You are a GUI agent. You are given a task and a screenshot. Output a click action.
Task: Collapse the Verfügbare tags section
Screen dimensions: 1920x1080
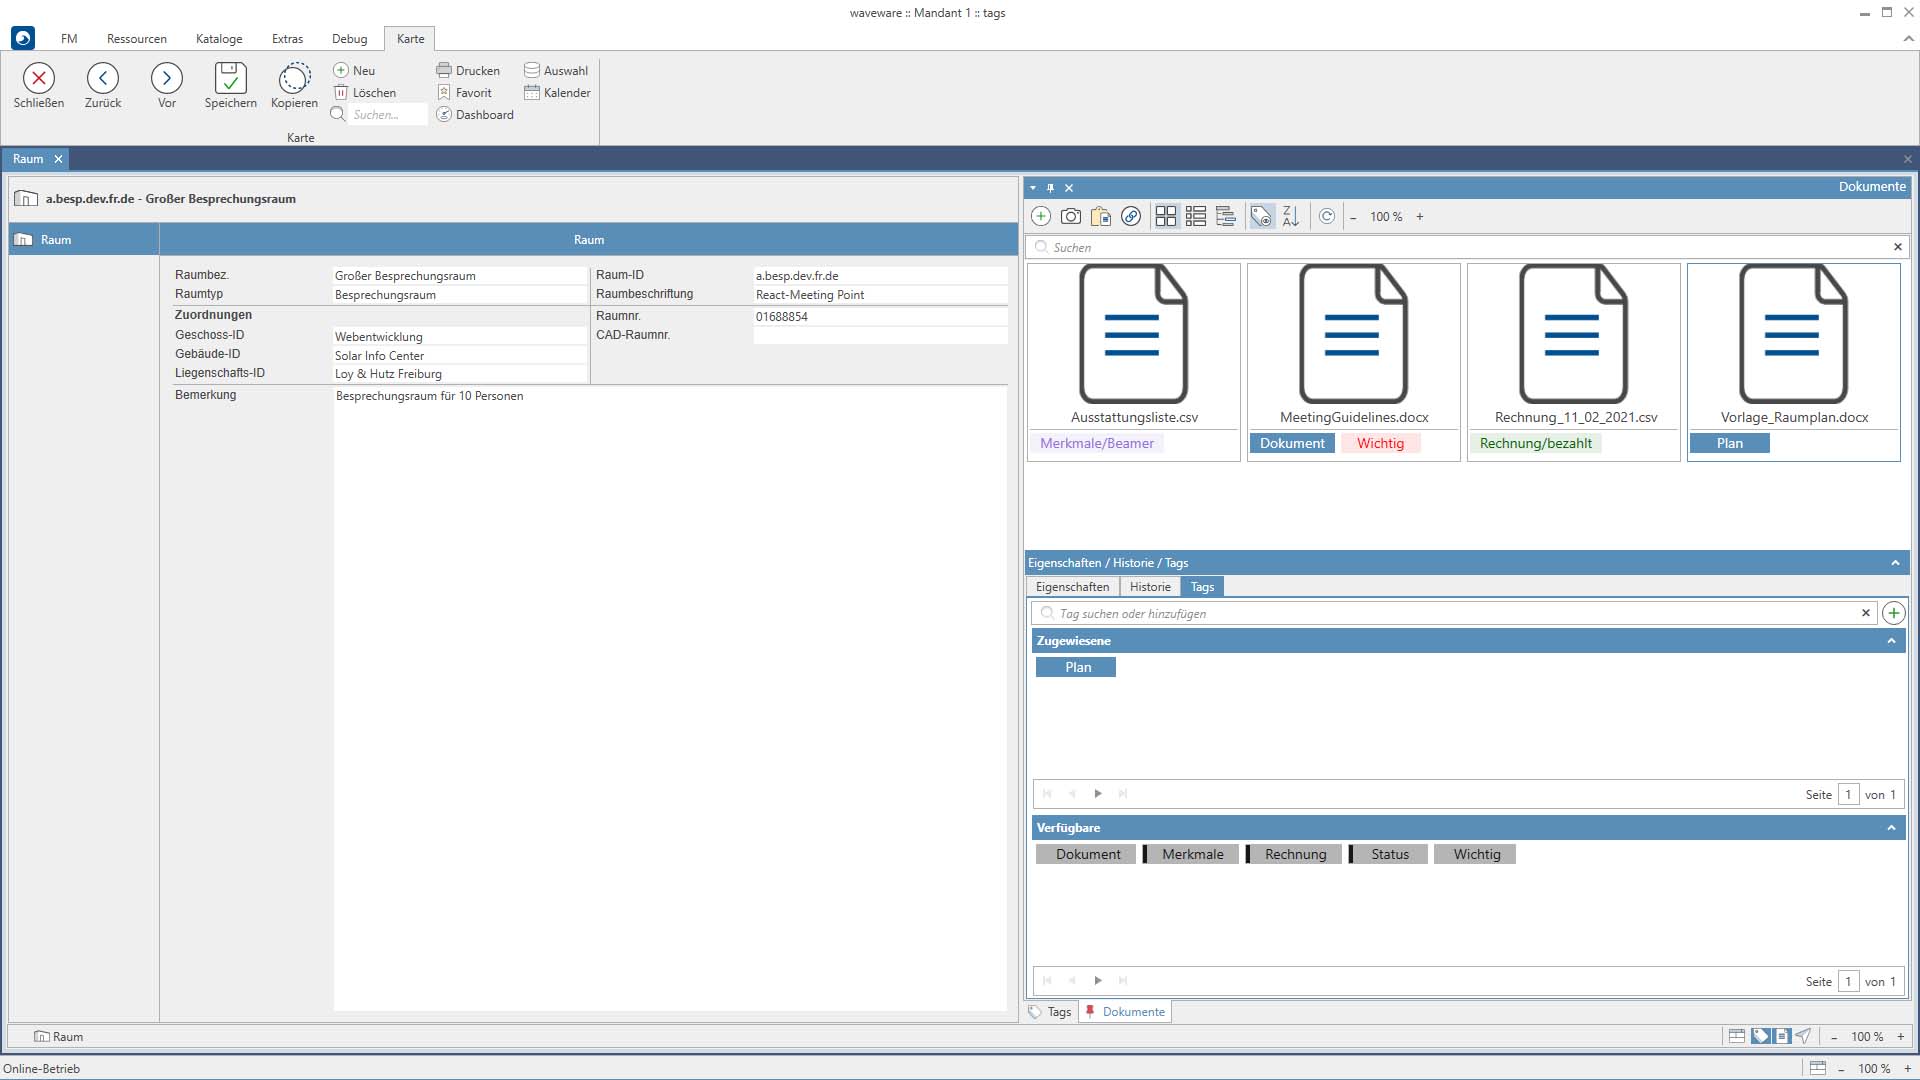1891,828
